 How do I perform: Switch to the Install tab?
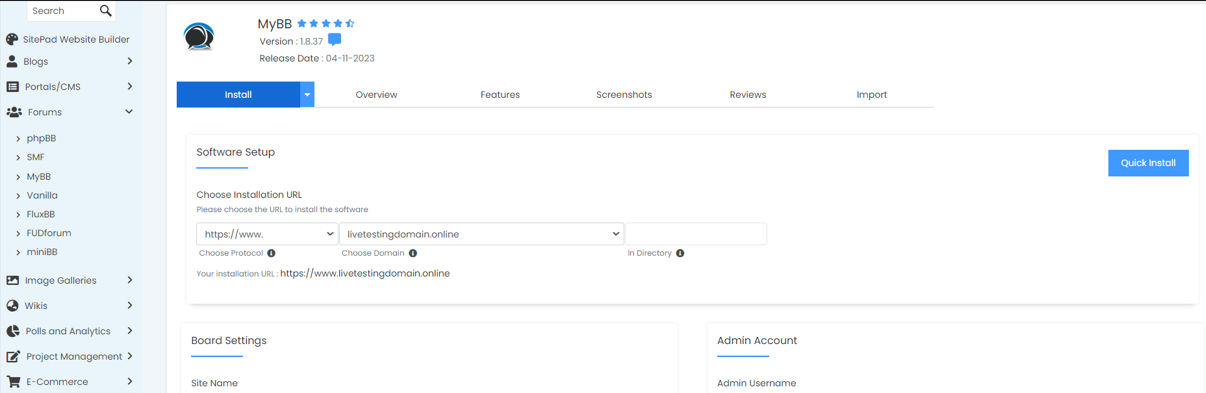[x=238, y=95]
